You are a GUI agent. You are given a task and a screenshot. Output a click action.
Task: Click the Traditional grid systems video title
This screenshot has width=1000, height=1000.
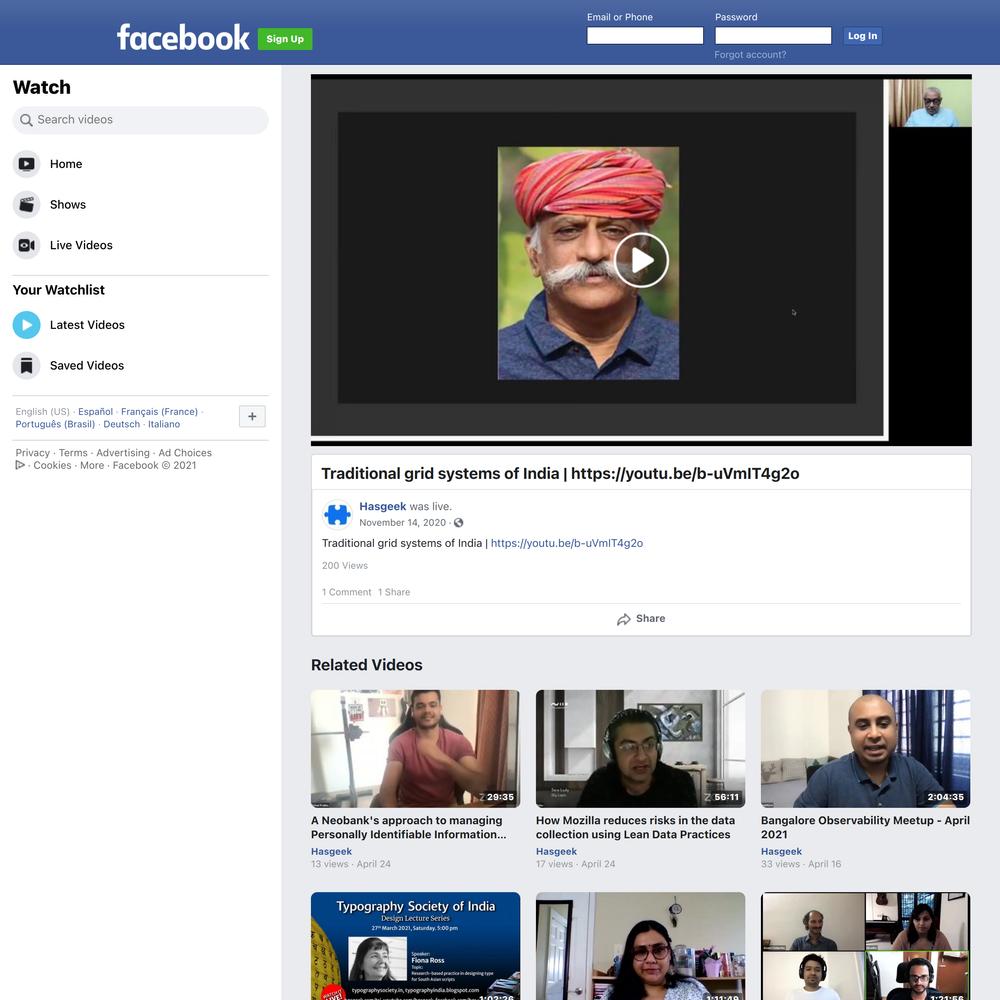(560, 474)
